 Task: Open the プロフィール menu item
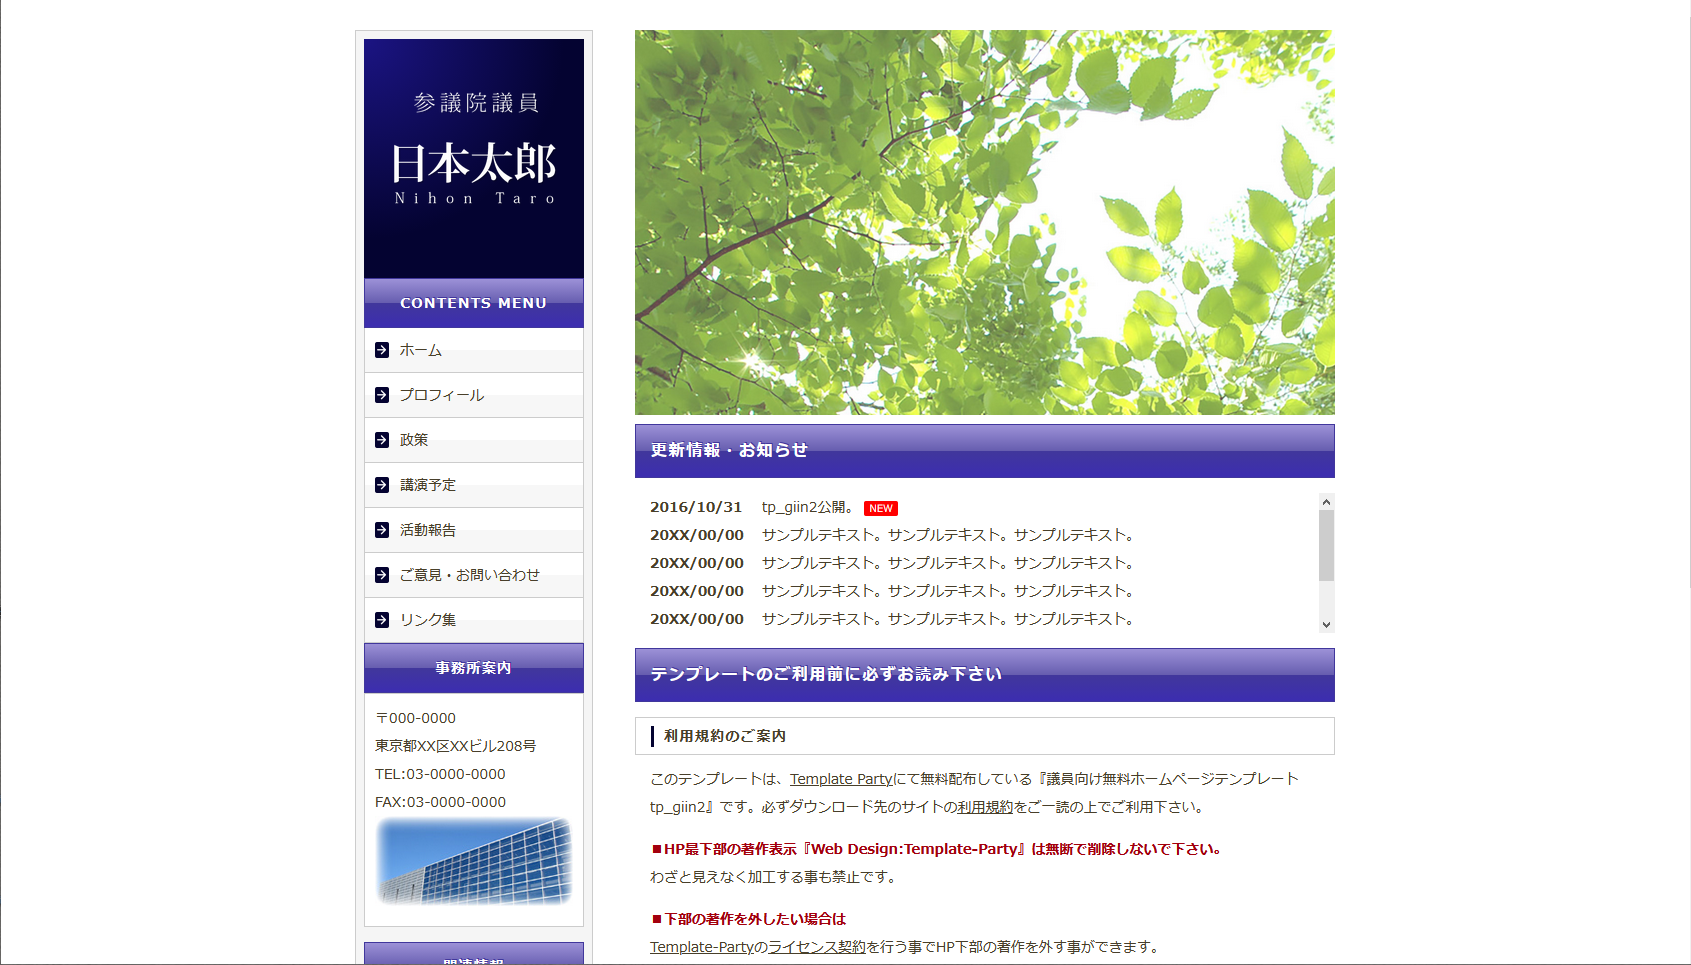pyautogui.click(x=474, y=395)
